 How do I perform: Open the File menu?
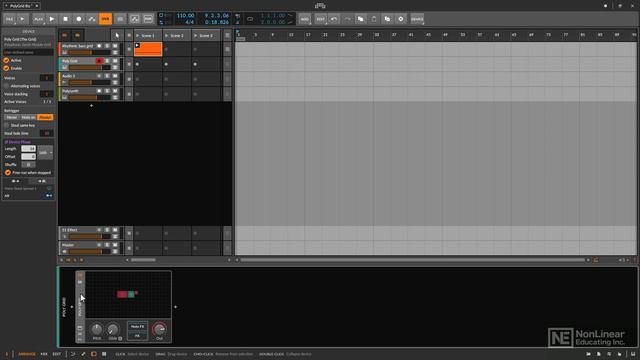9,19
